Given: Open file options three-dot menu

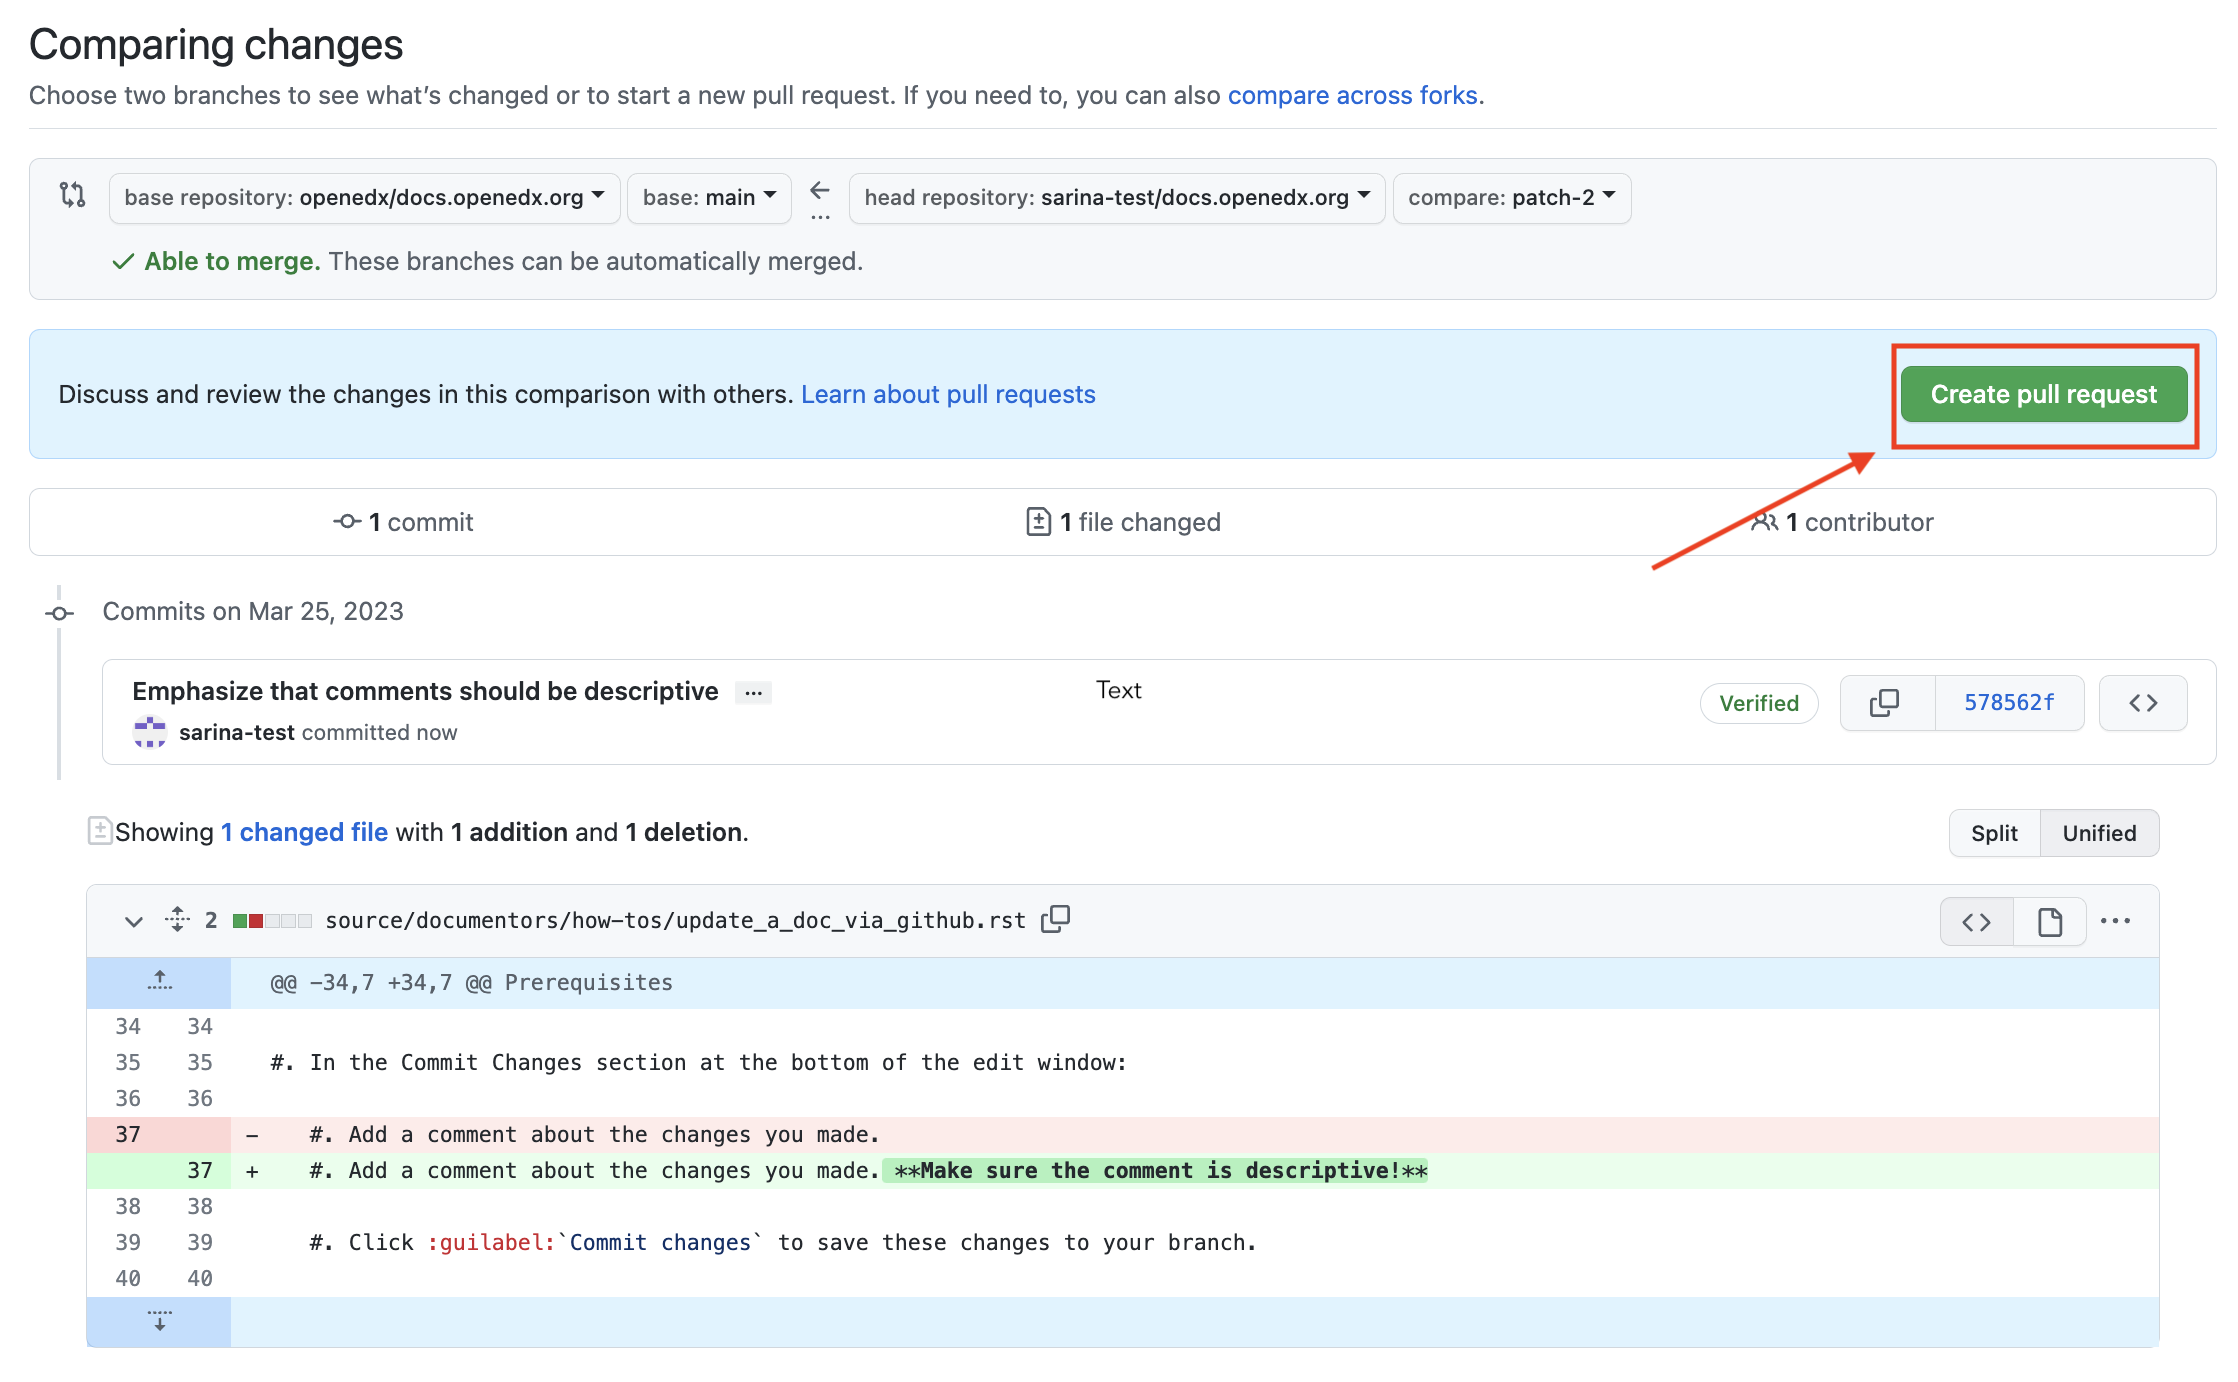Looking at the screenshot, I should pyautogui.click(x=2116, y=921).
